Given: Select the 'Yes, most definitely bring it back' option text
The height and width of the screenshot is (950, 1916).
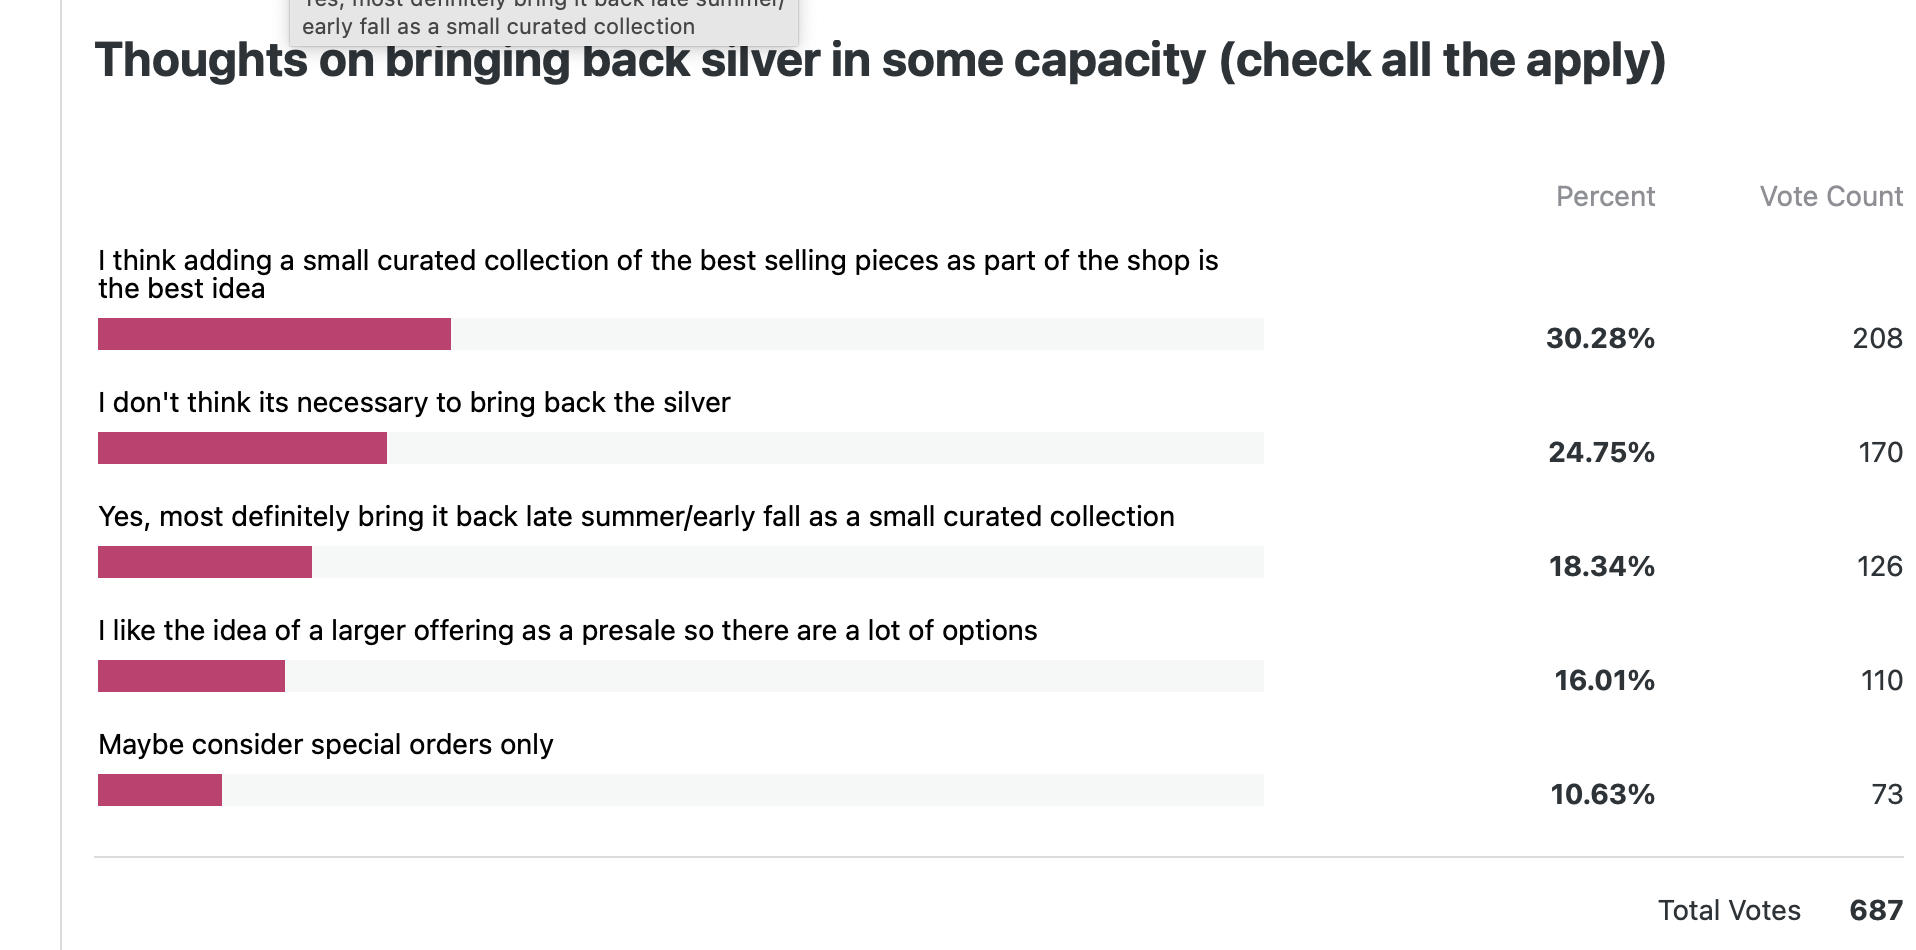Looking at the screenshot, I should point(636,516).
